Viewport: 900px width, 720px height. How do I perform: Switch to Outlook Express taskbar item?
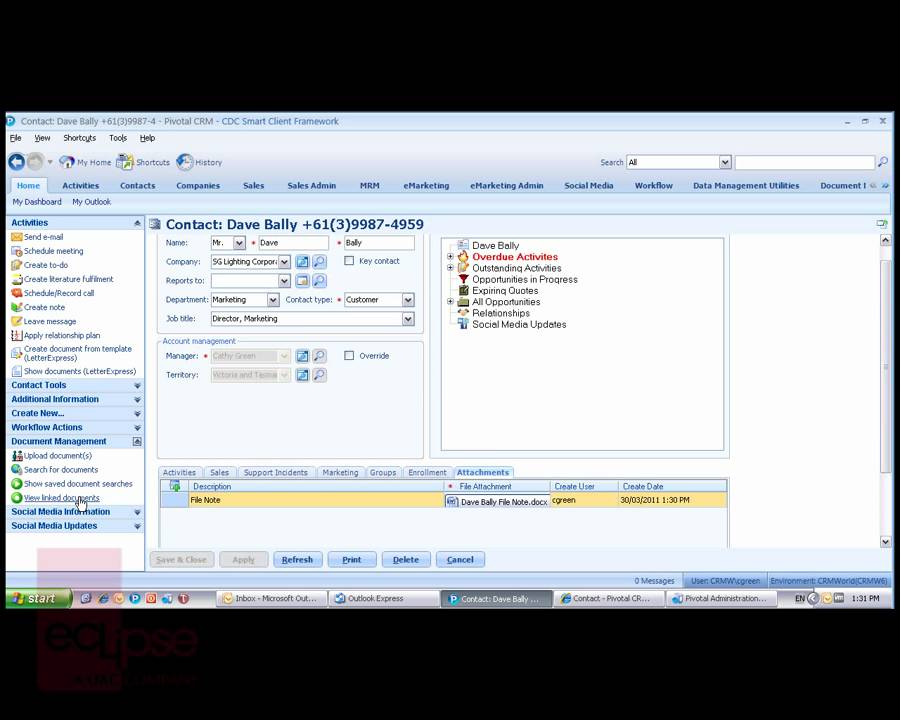[385, 598]
